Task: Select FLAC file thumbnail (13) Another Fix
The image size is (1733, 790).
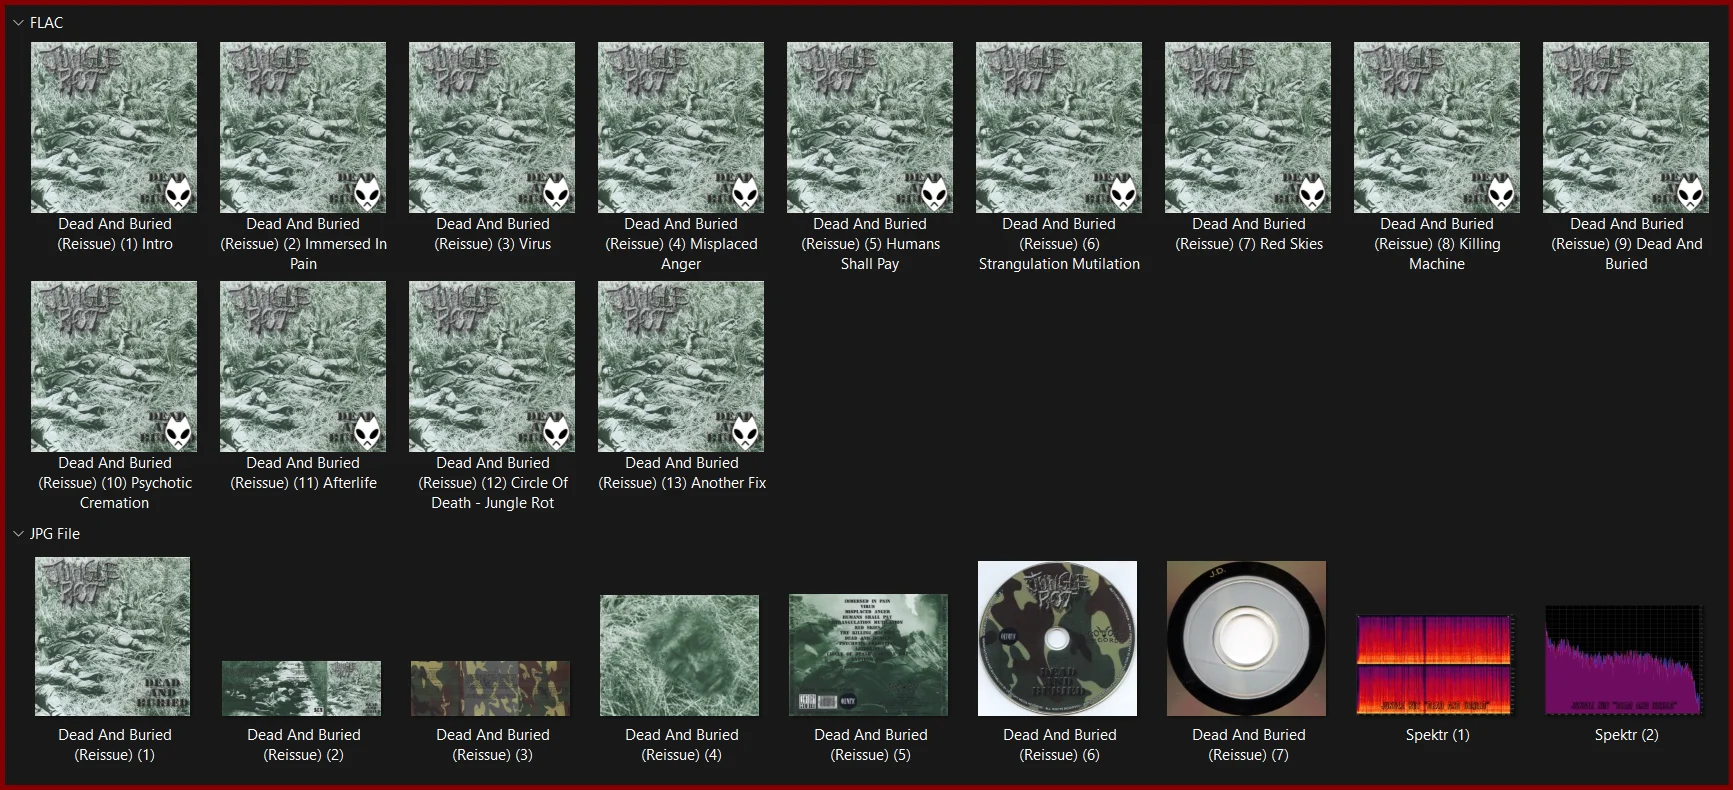Action: tap(681, 366)
